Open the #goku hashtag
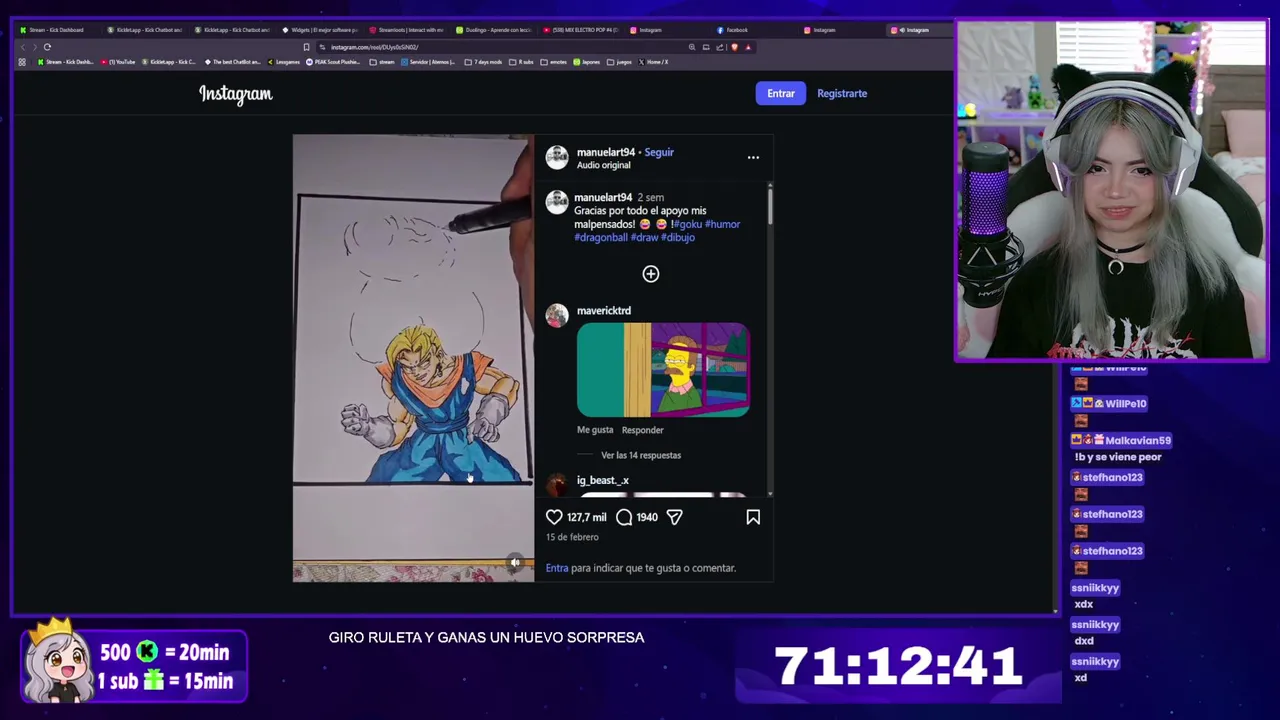 click(686, 224)
